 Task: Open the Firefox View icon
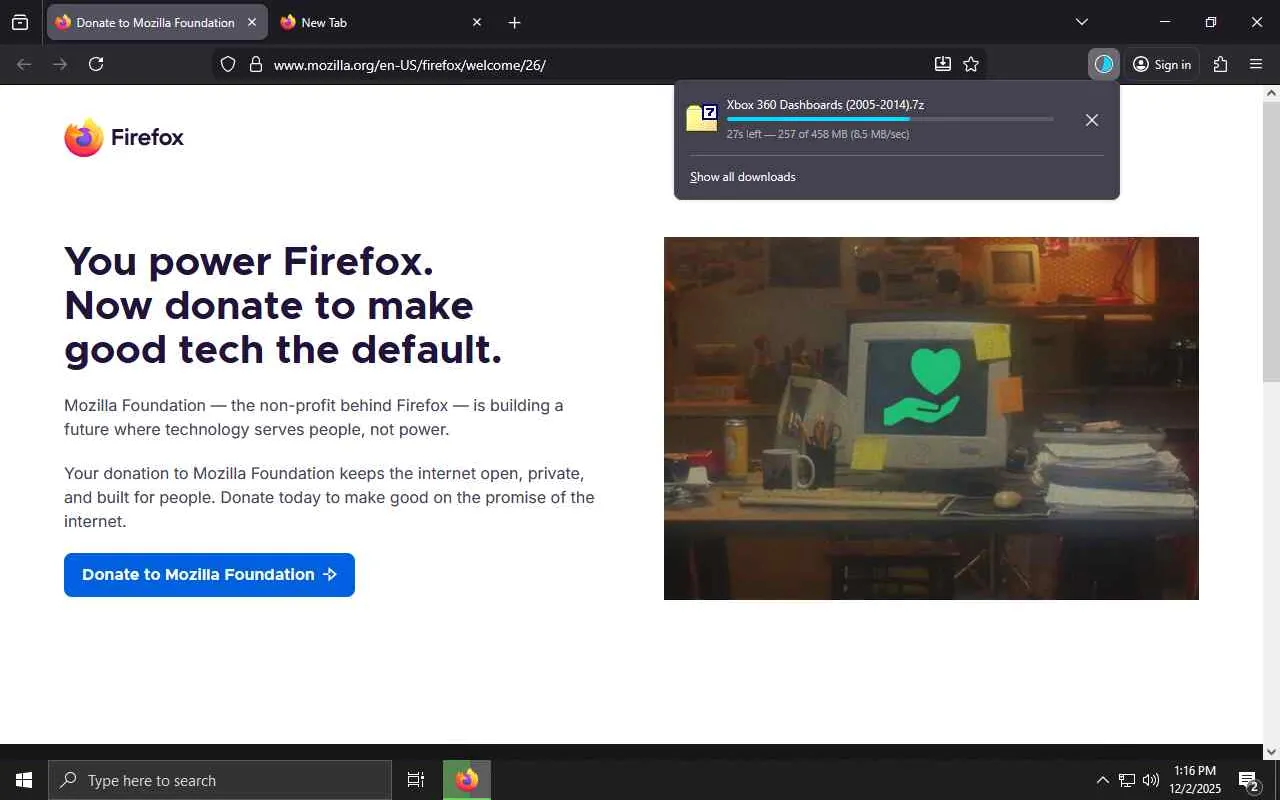coord(20,22)
